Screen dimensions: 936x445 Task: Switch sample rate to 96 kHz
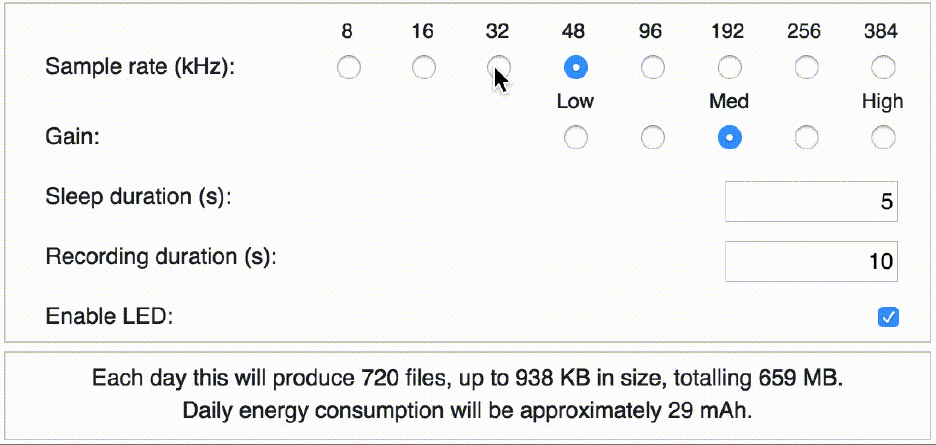point(652,68)
